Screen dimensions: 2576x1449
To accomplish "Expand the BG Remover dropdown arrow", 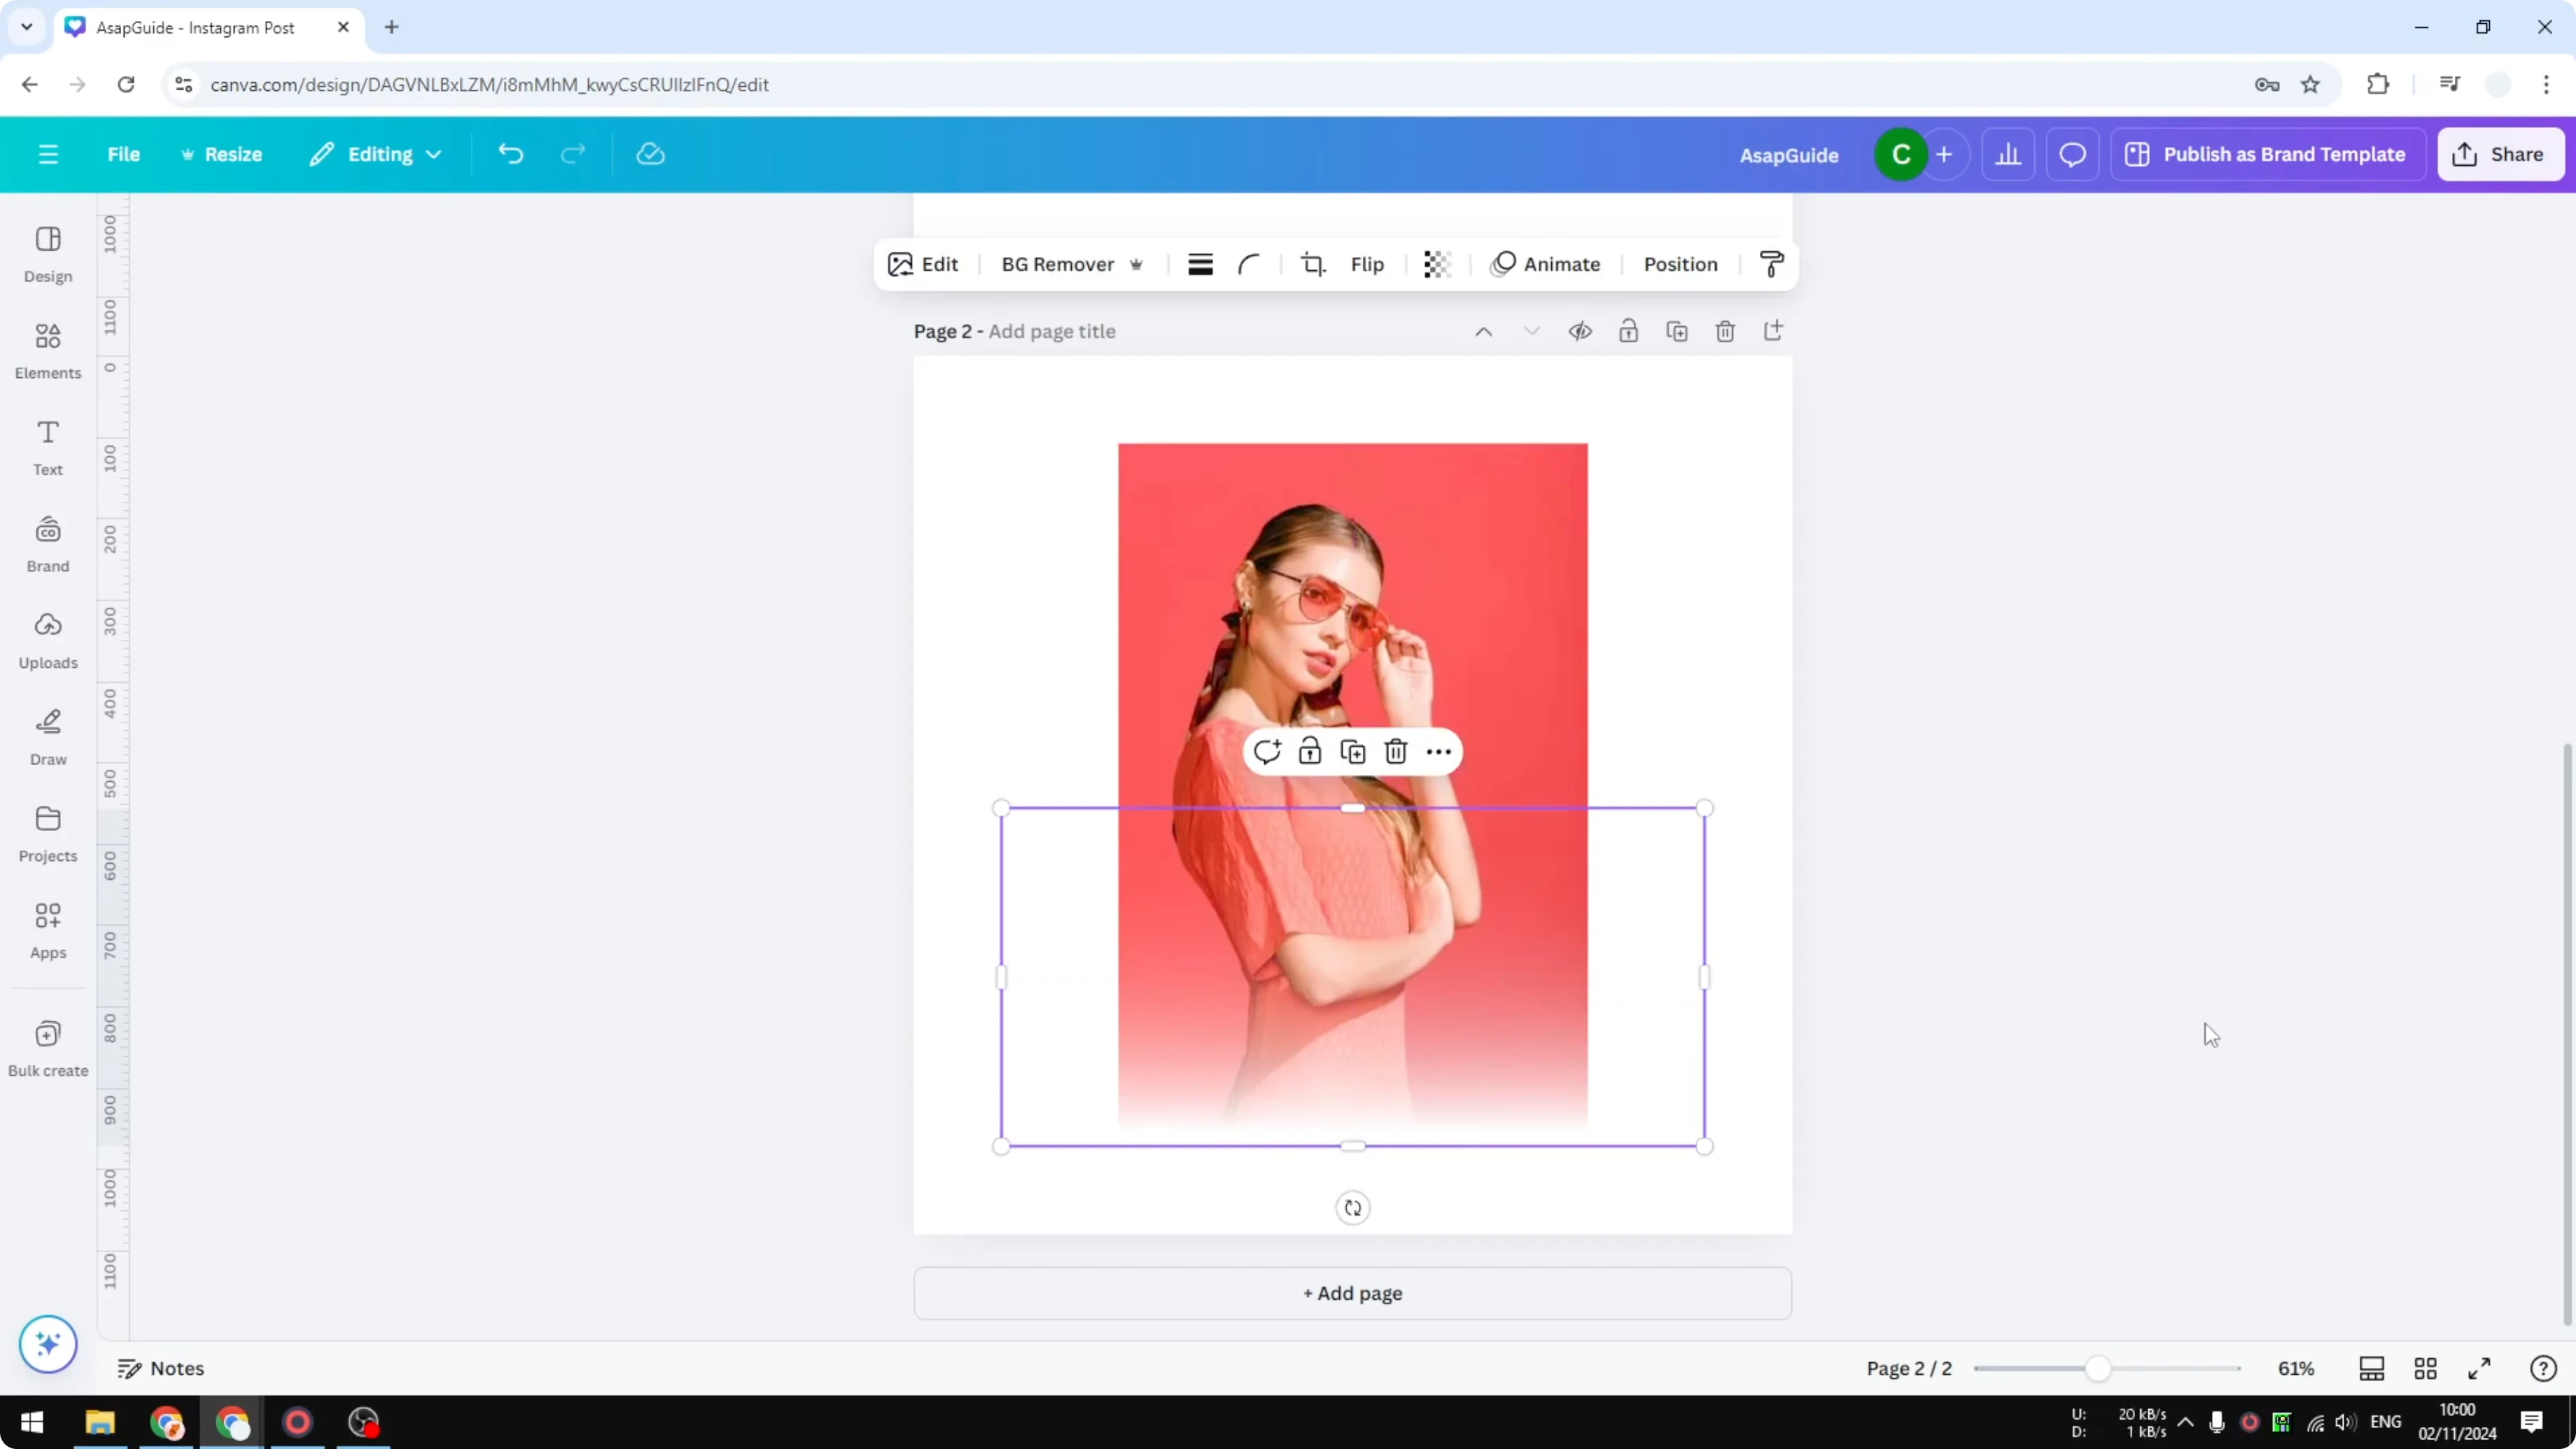I will pyautogui.click(x=1137, y=264).
